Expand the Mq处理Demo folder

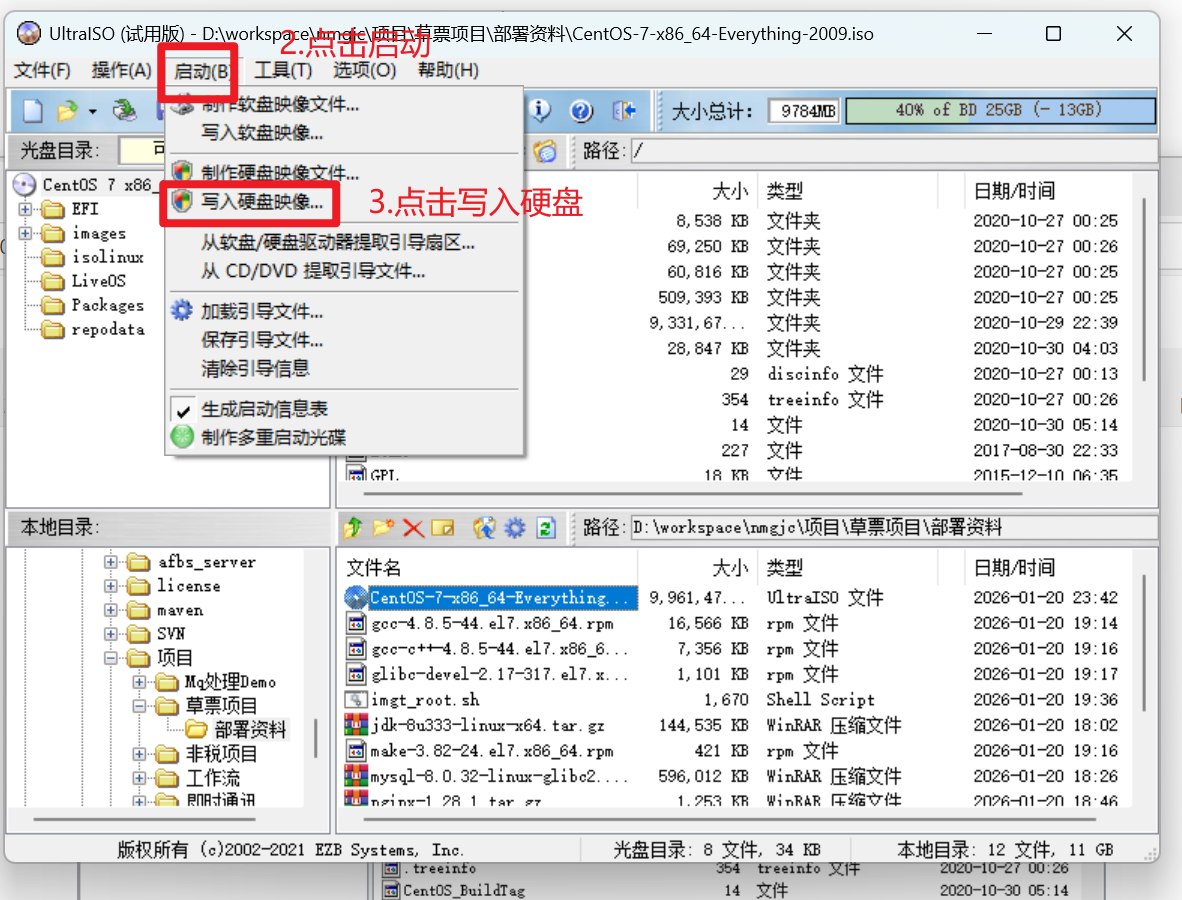pyautogui.click(x=139, y=682)
